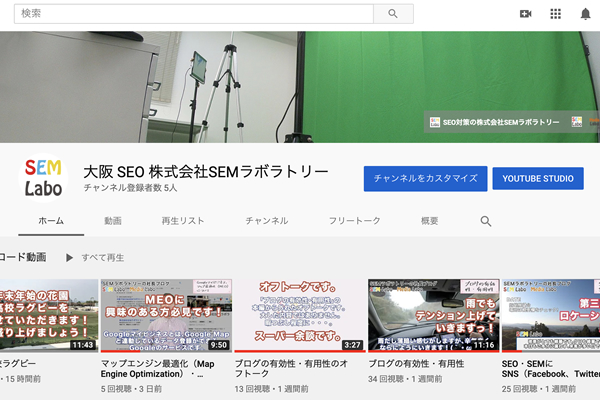Click the SEM Labo channel avatar
Viewport: 600px width, 400px height.
coord(43,178)
